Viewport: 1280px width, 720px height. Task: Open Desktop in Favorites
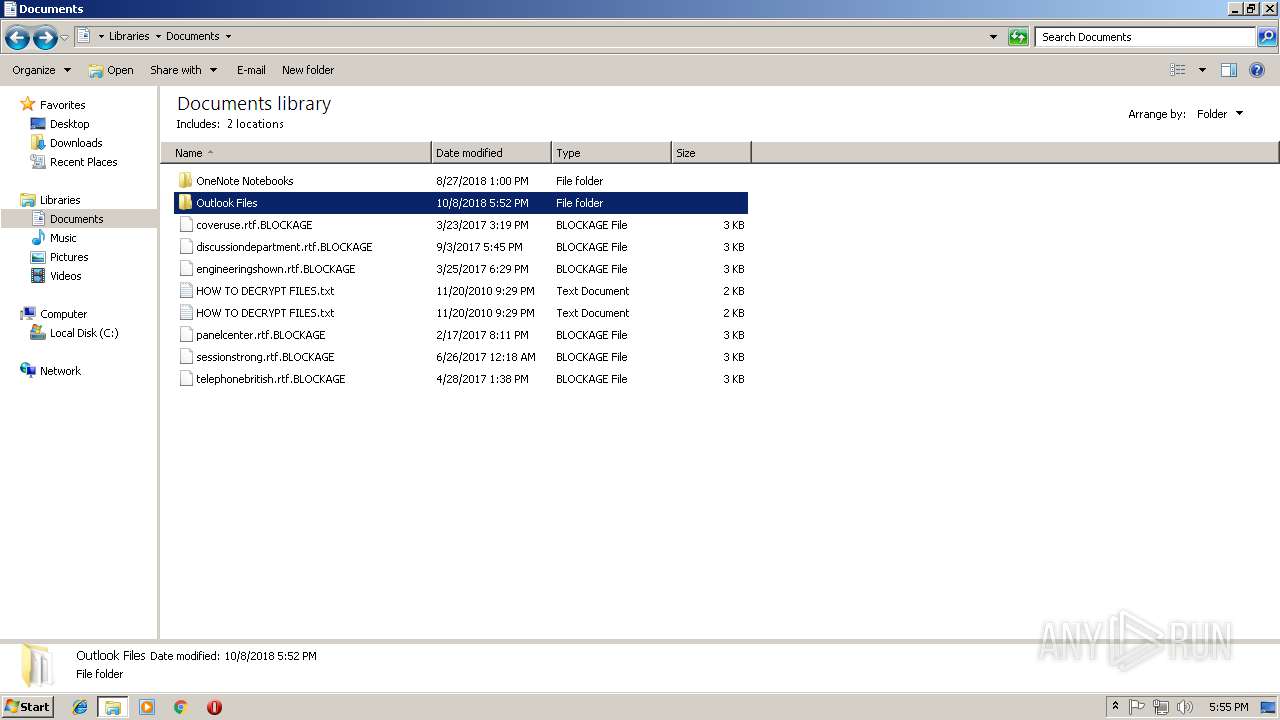[69, 124]
